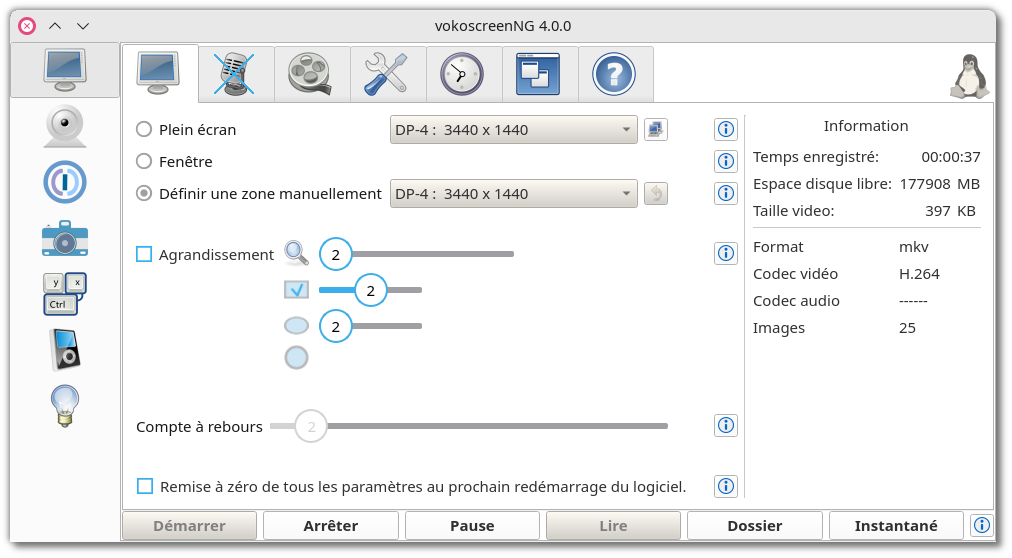The width and height of the screenshot is (1012, 558).
Task: Click the Compte à rebours slider handle
Action: point(311,427)
